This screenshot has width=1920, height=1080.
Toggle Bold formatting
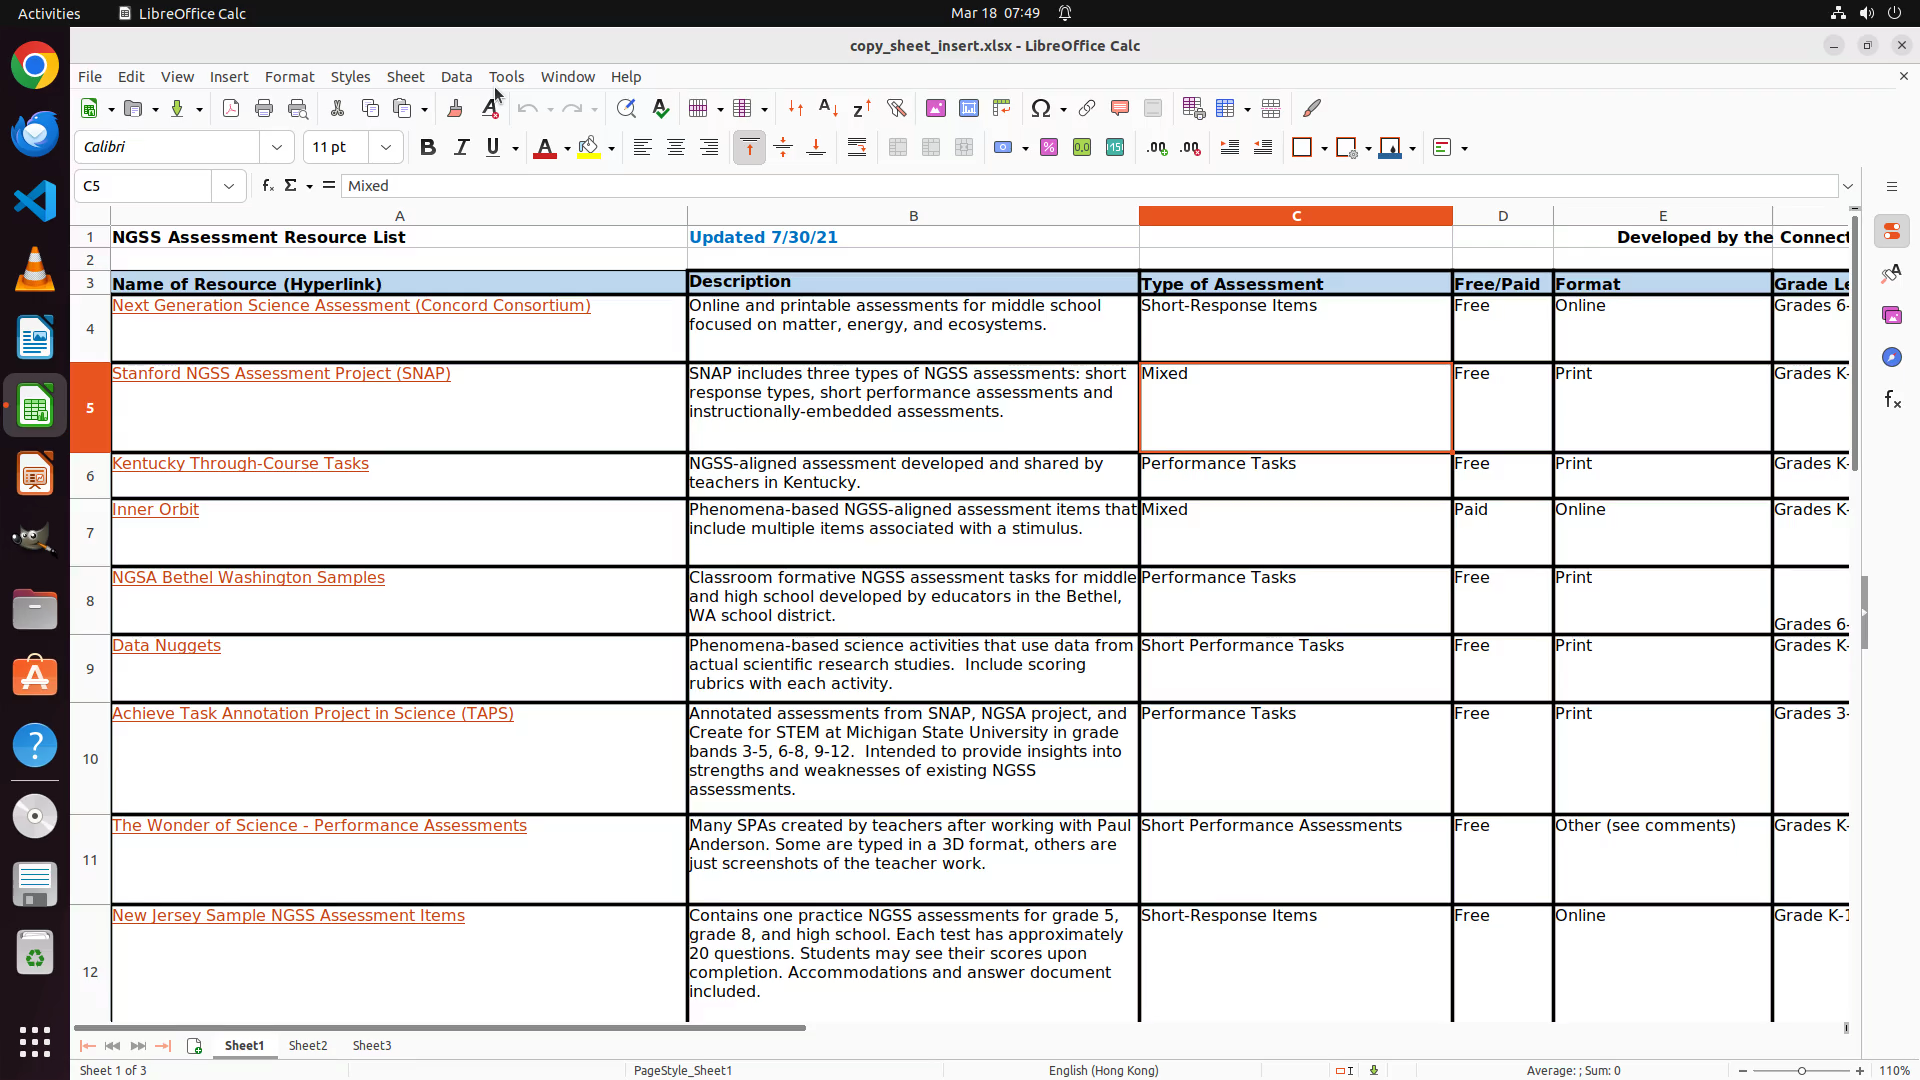tap(428, 148)
